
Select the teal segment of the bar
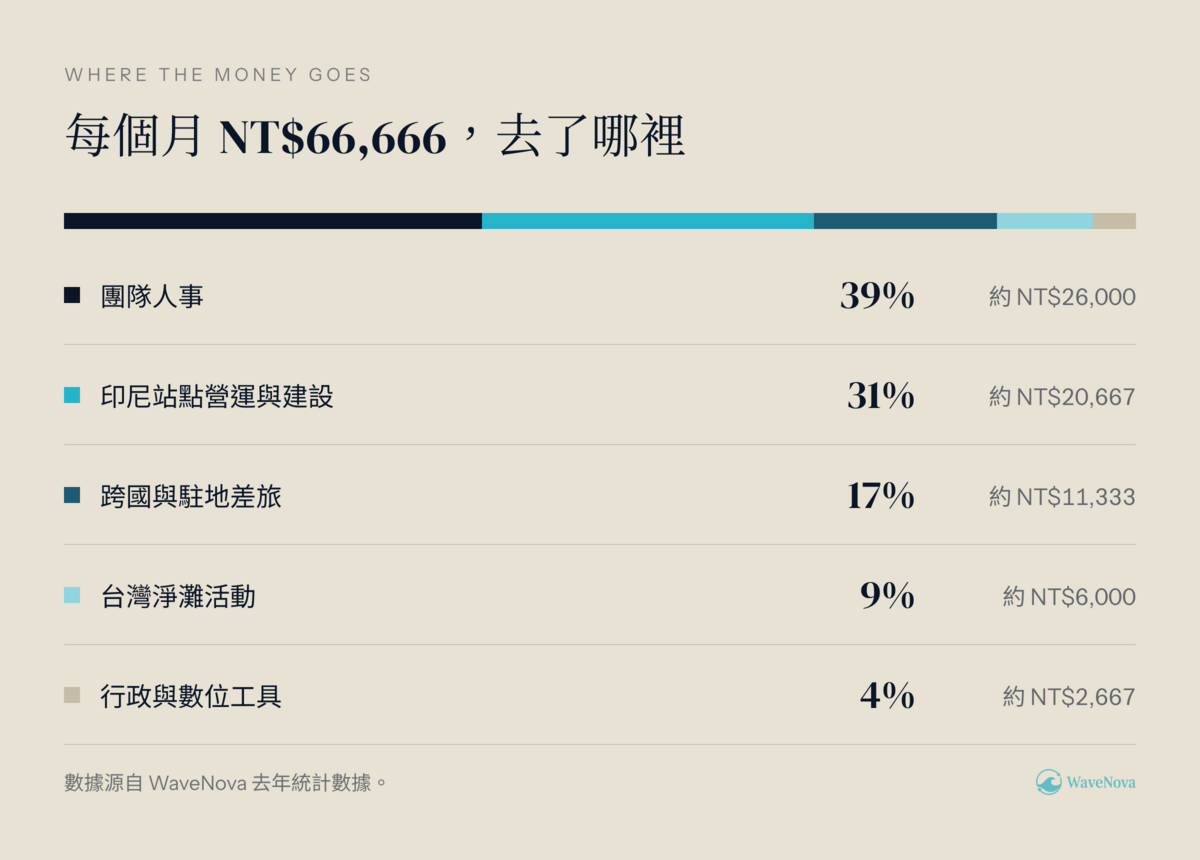(x=905, y=221)
